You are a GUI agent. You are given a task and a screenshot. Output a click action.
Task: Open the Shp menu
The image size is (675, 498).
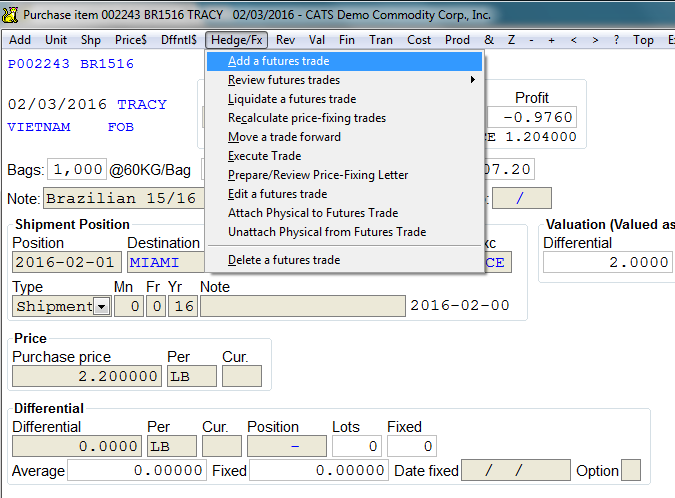pos(91,40)
